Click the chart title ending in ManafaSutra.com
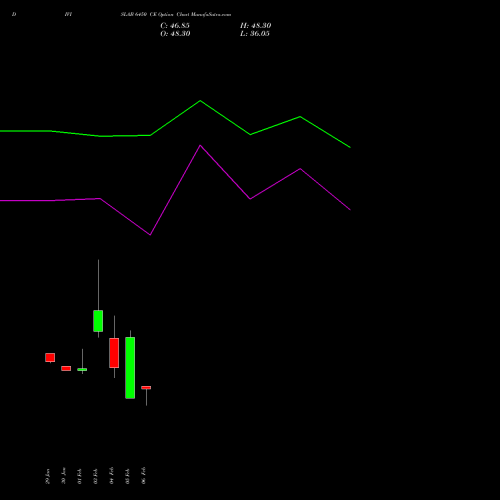The image size is (500, 500). [x=176, y=15]
